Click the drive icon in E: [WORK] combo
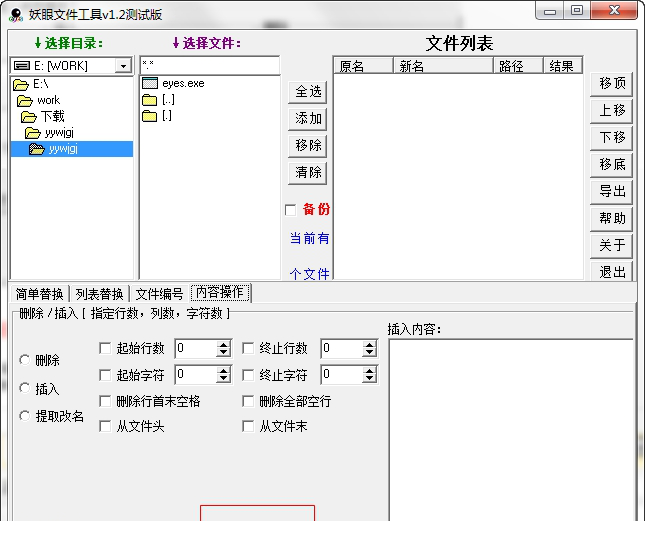Image resolution: width=645 pixels, height=541 pixels. pos(22,65)
